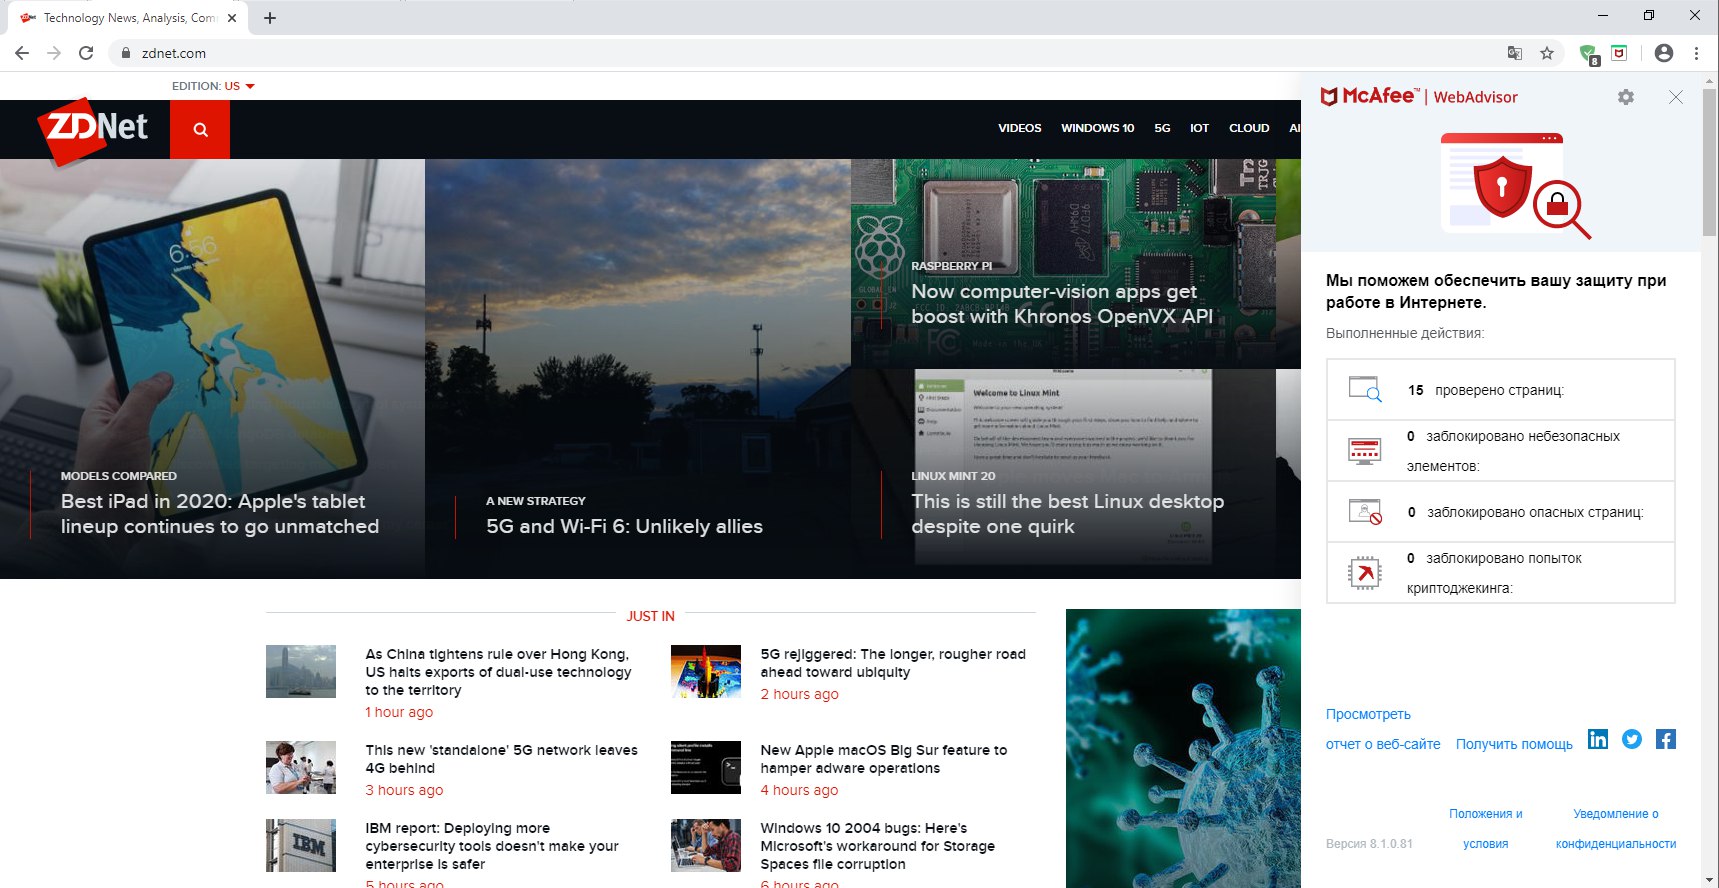Click the macOS Big Sur story thumbnail
This screenshot has height=888, width=1719.
coord(706,767)
